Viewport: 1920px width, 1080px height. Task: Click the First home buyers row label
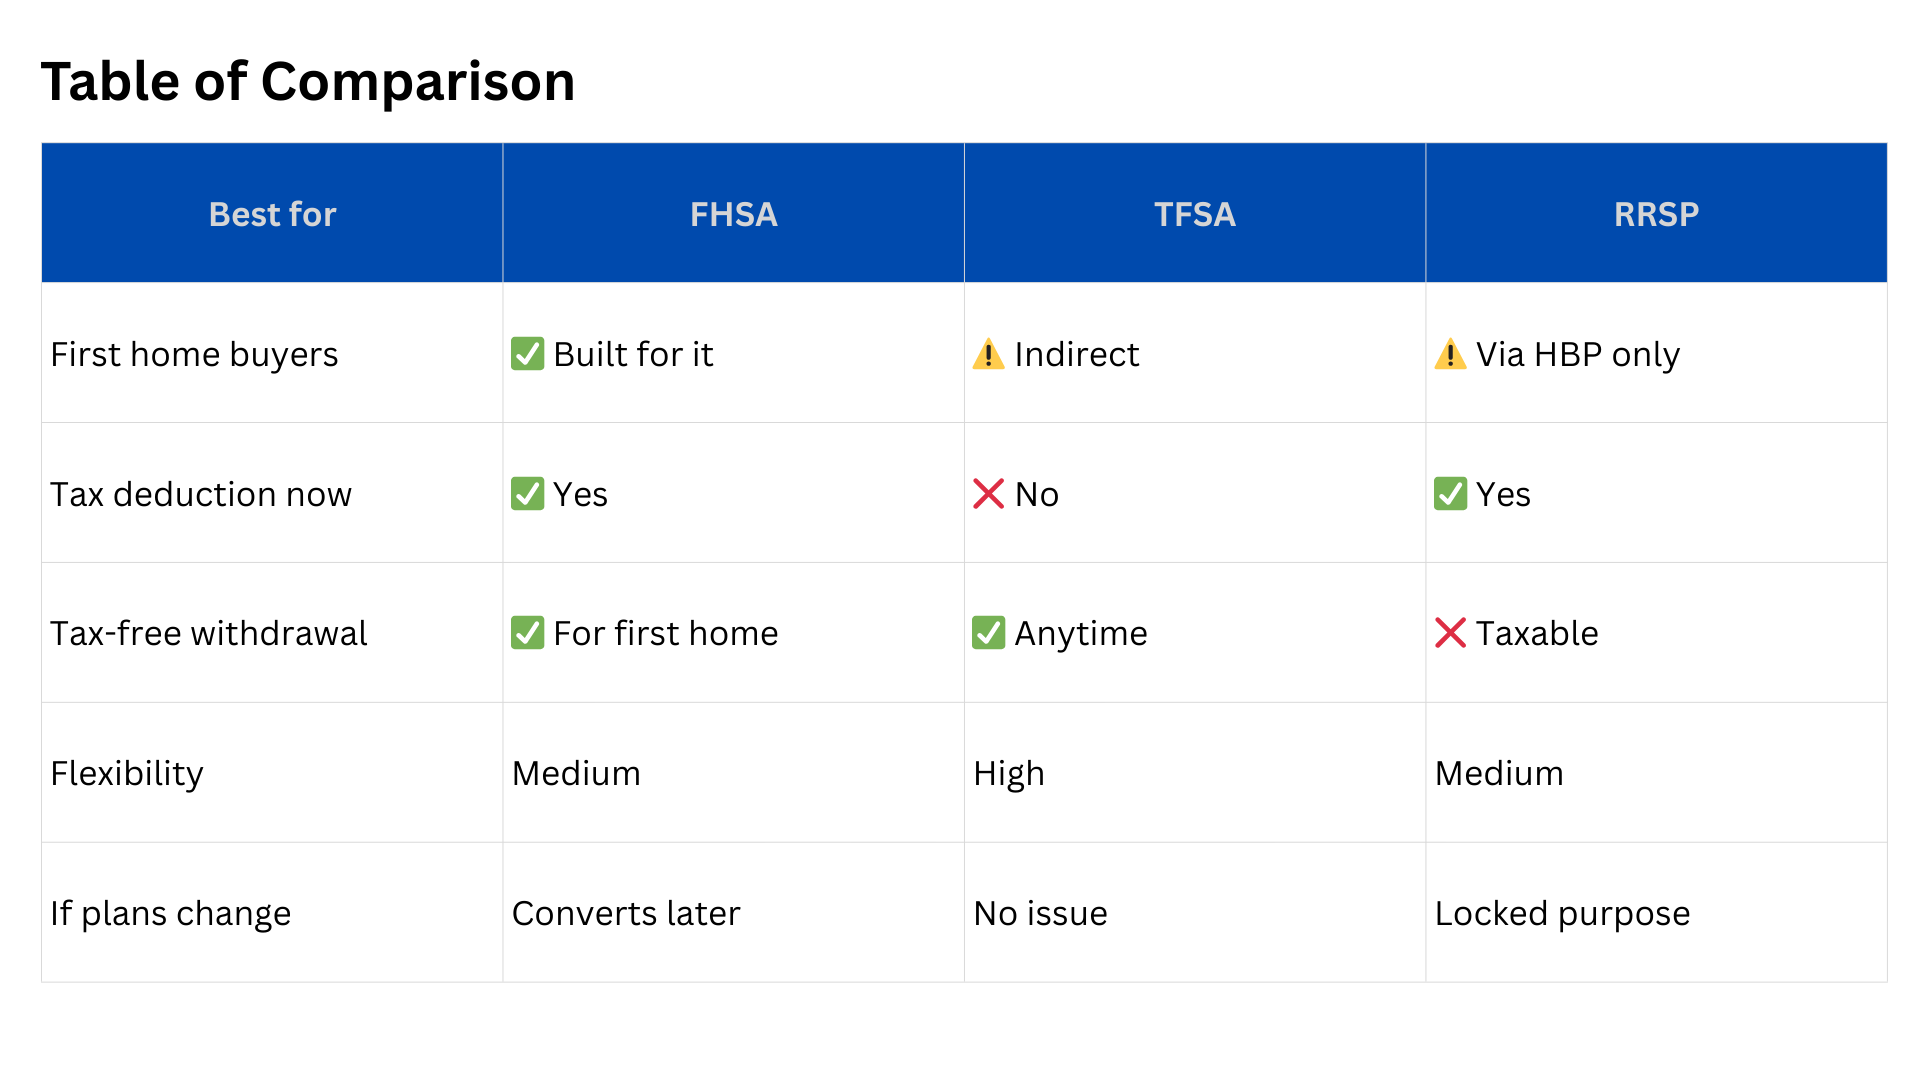(194, 354)
